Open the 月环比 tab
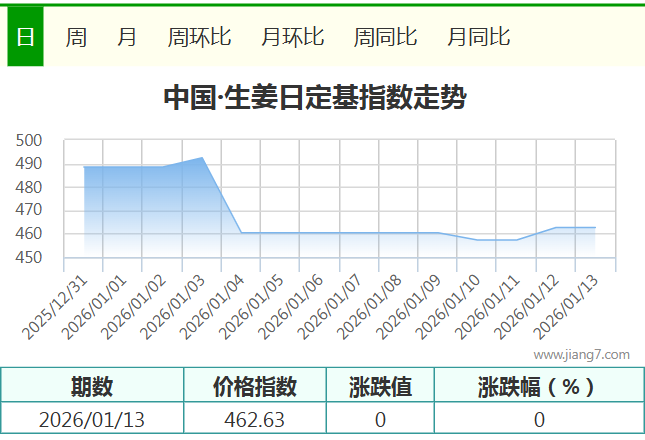The width and height of the screenshot is (645, 440). coord(292,37)
